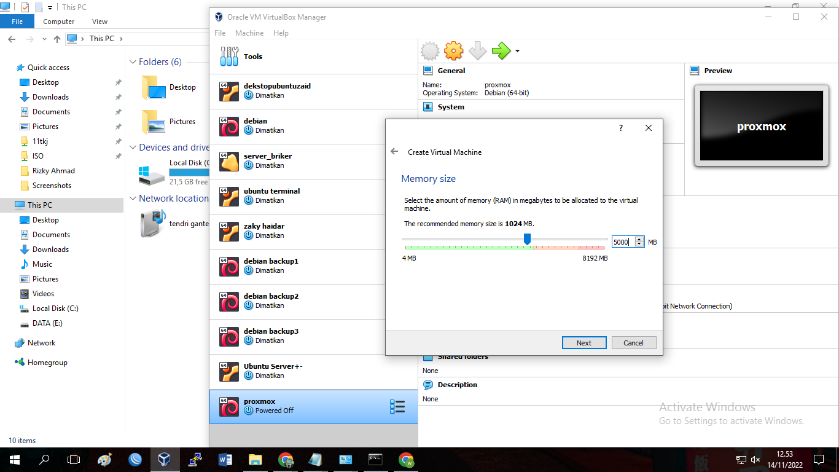Start VM with green arrow icon
The width and height of the screenshot is (839, 472).
[x=501, y=51]
